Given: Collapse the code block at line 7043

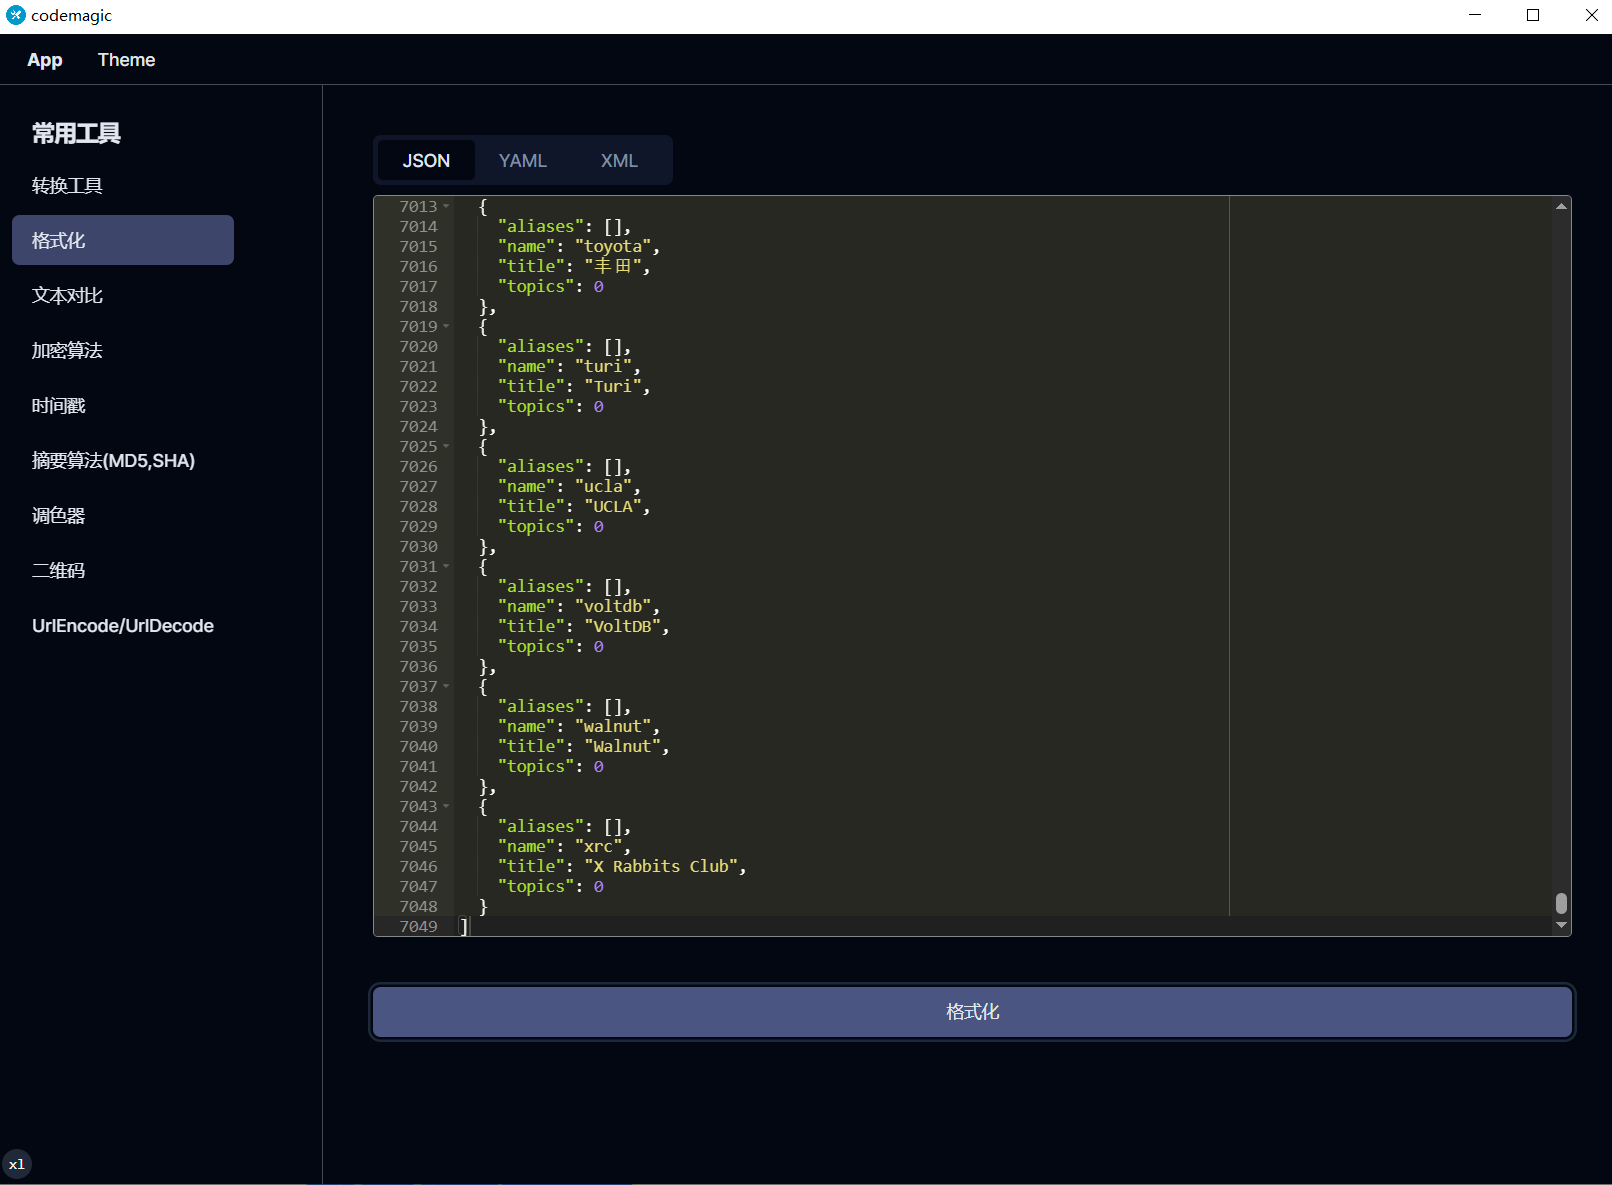Looking at the screenshot, I should [446, 807].
